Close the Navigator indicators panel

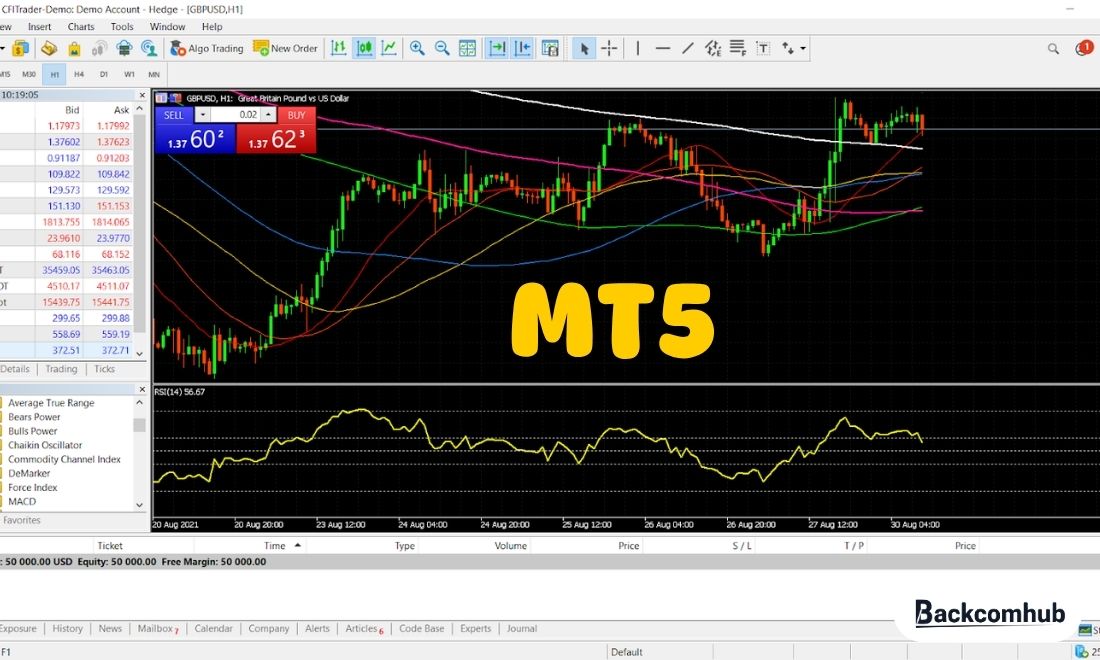pos(142,389)
